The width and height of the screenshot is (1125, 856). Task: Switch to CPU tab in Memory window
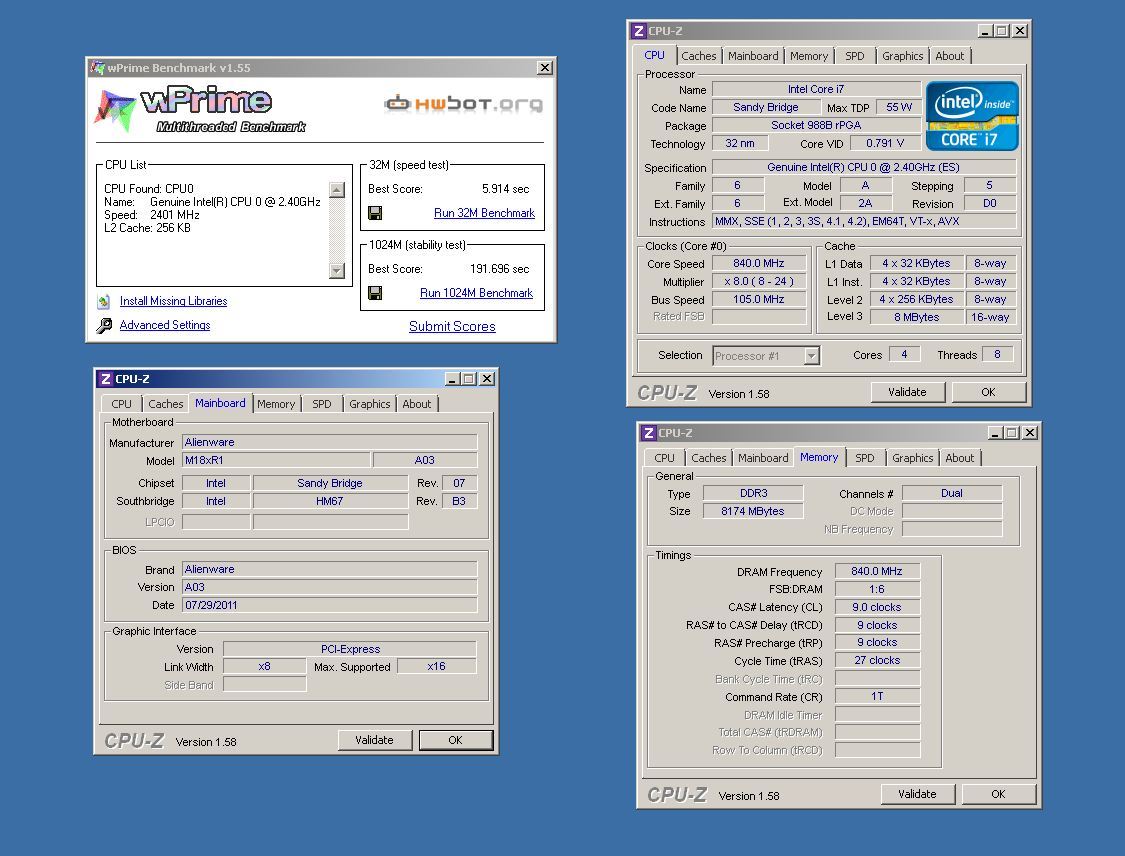(664, 458)
